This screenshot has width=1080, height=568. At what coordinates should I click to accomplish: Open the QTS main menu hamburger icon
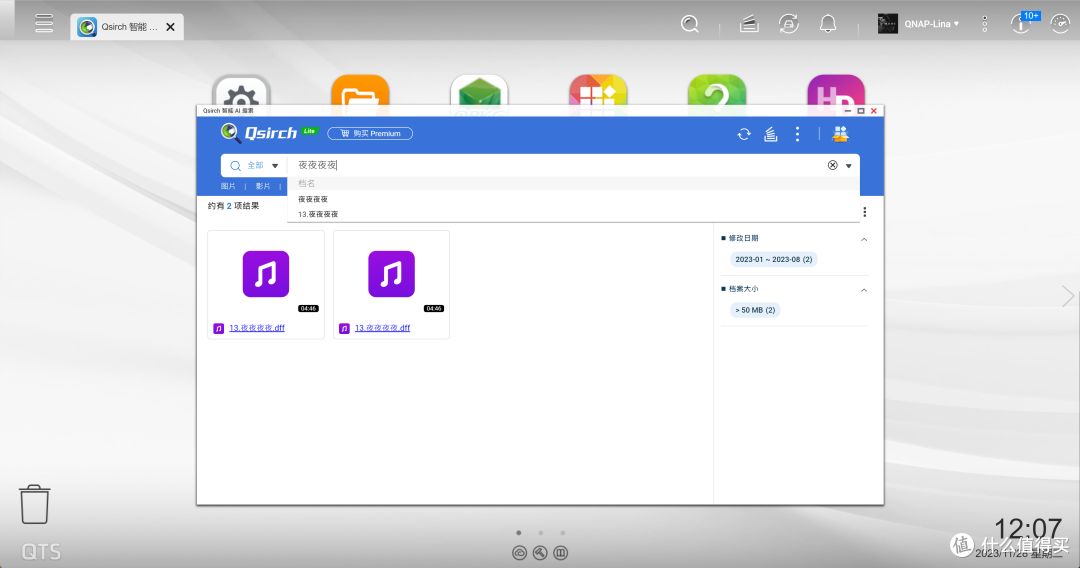[44, 23]
